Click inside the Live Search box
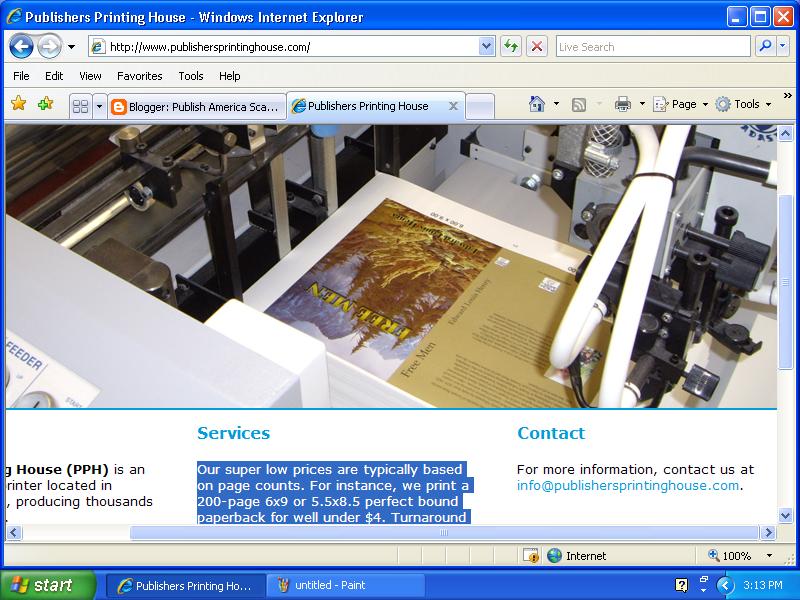The height and width of the screenshot is (600, 800). coord(650,46)
